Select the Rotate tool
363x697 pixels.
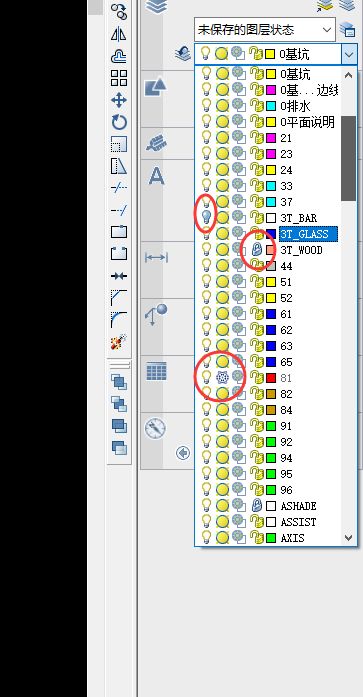[x=119, y=122]
